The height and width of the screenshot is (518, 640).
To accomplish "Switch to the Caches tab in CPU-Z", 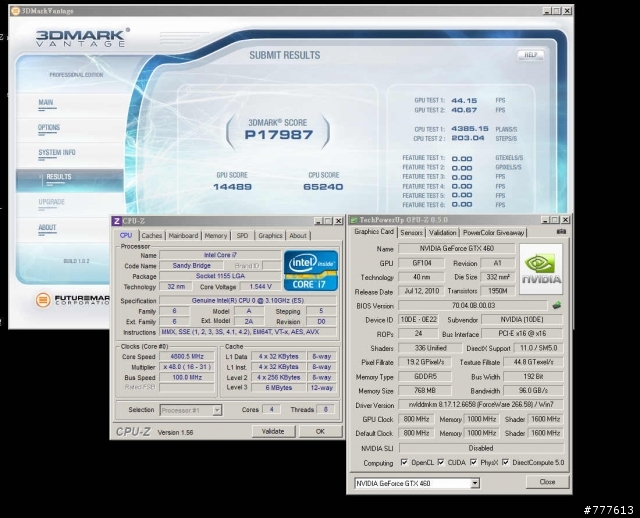I will point(152,236).
